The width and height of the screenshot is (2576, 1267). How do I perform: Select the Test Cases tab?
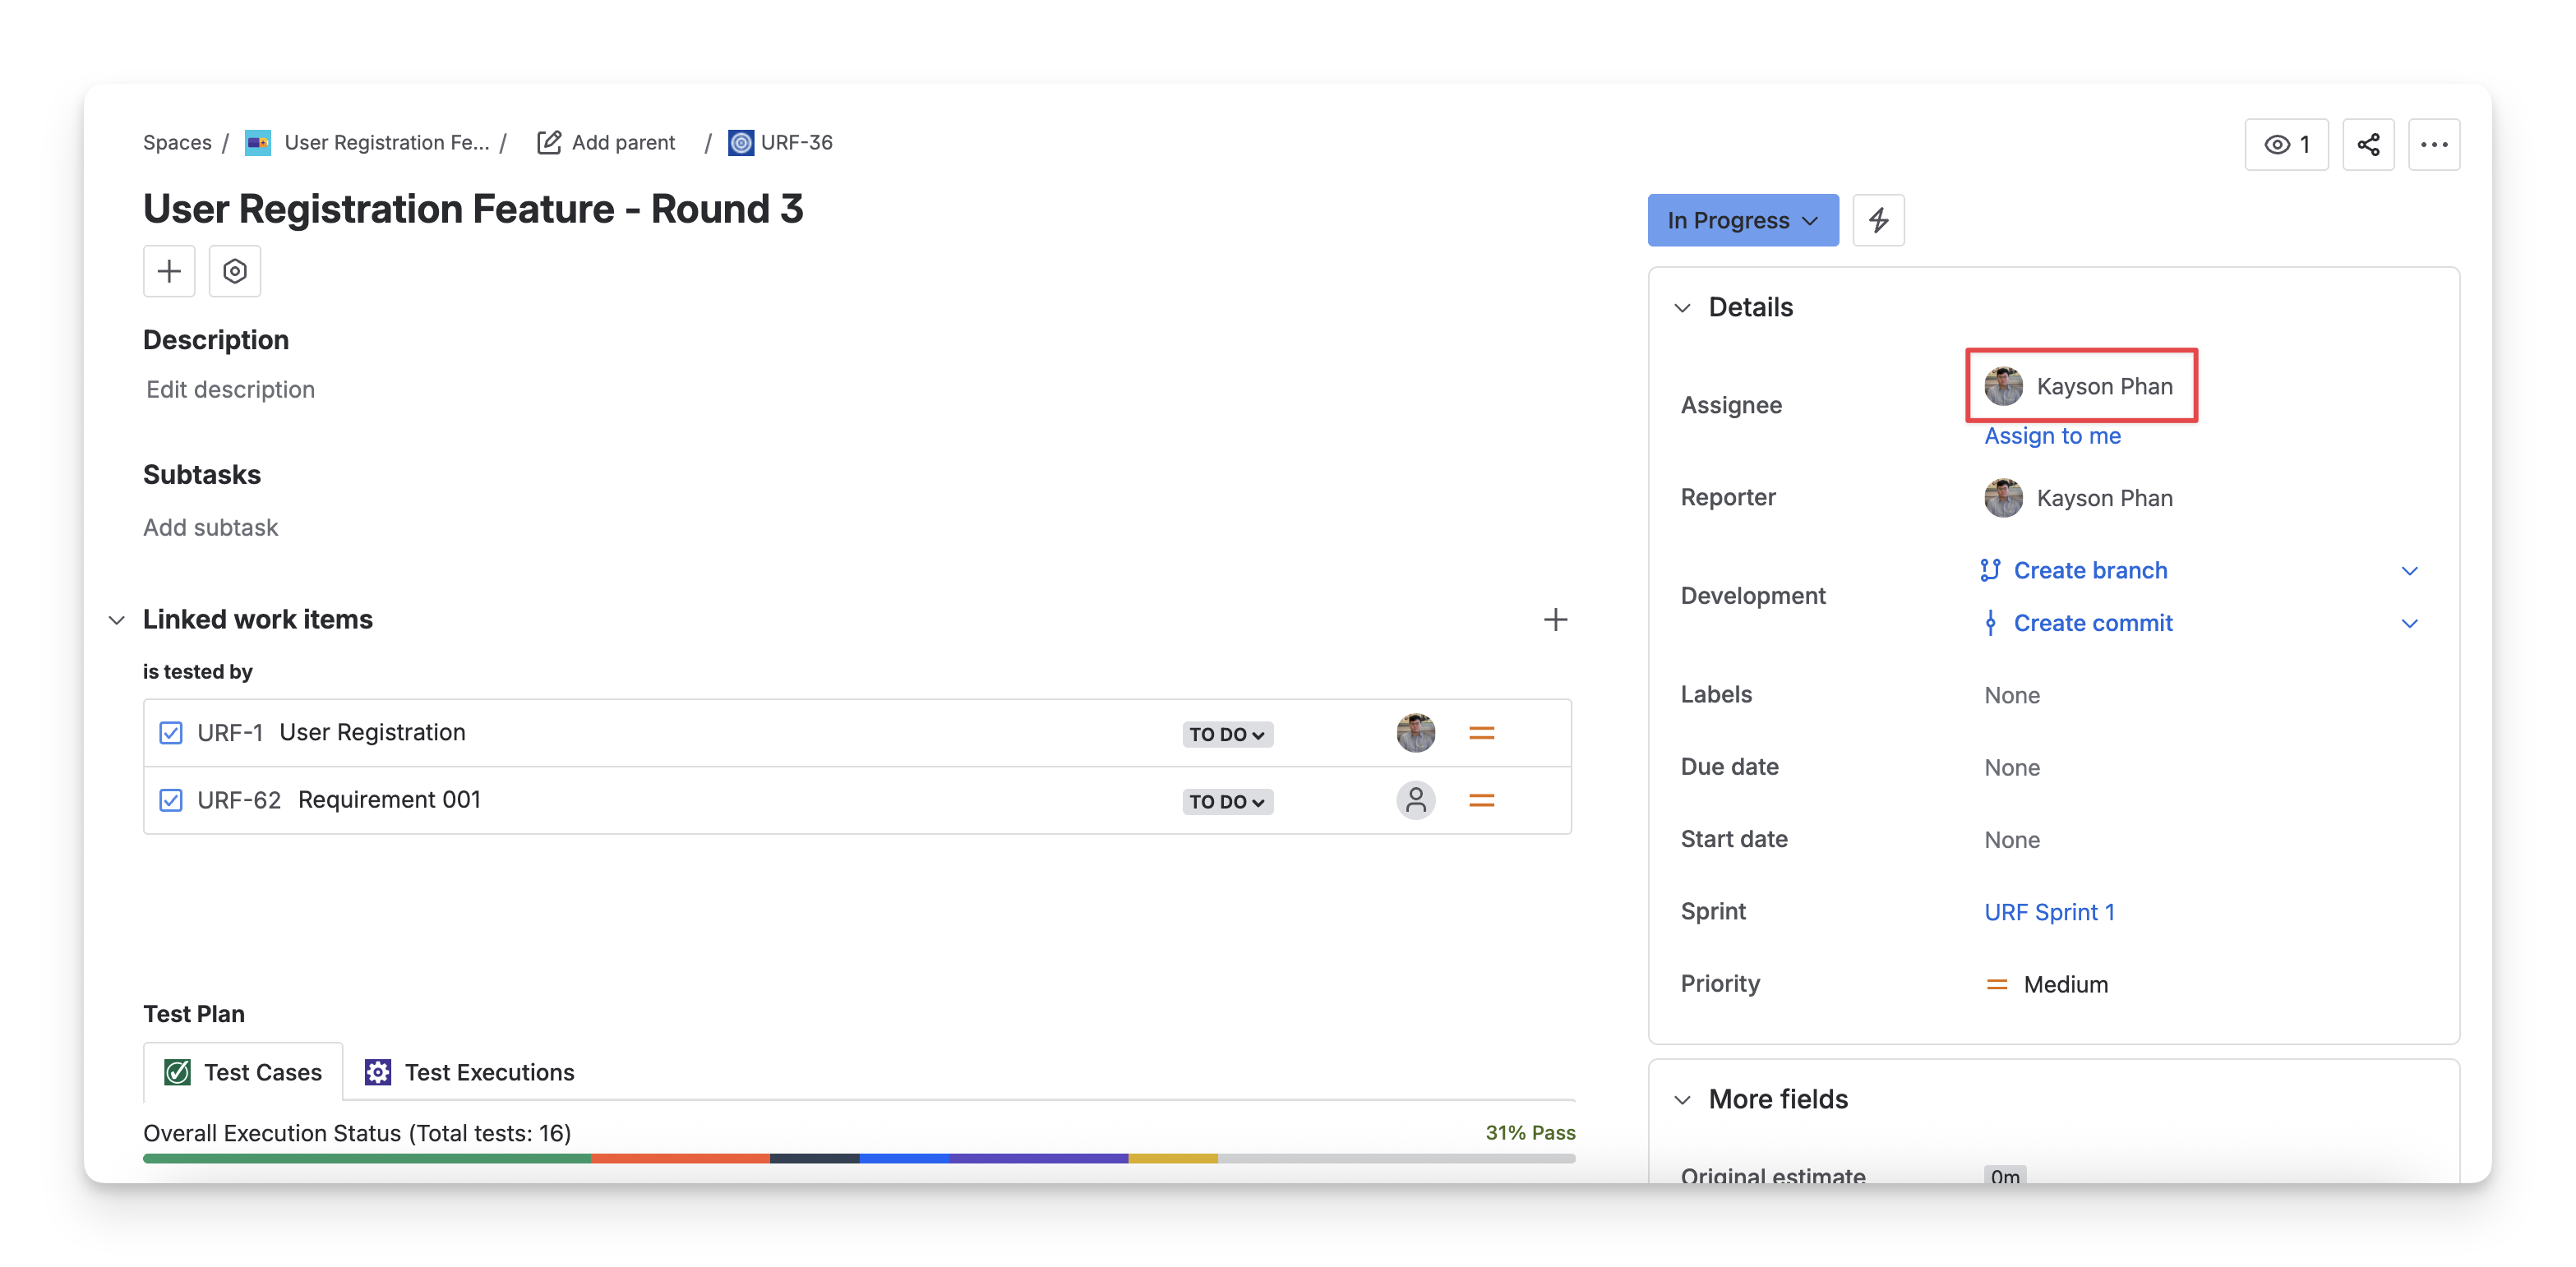click(x=243, y=1072)
